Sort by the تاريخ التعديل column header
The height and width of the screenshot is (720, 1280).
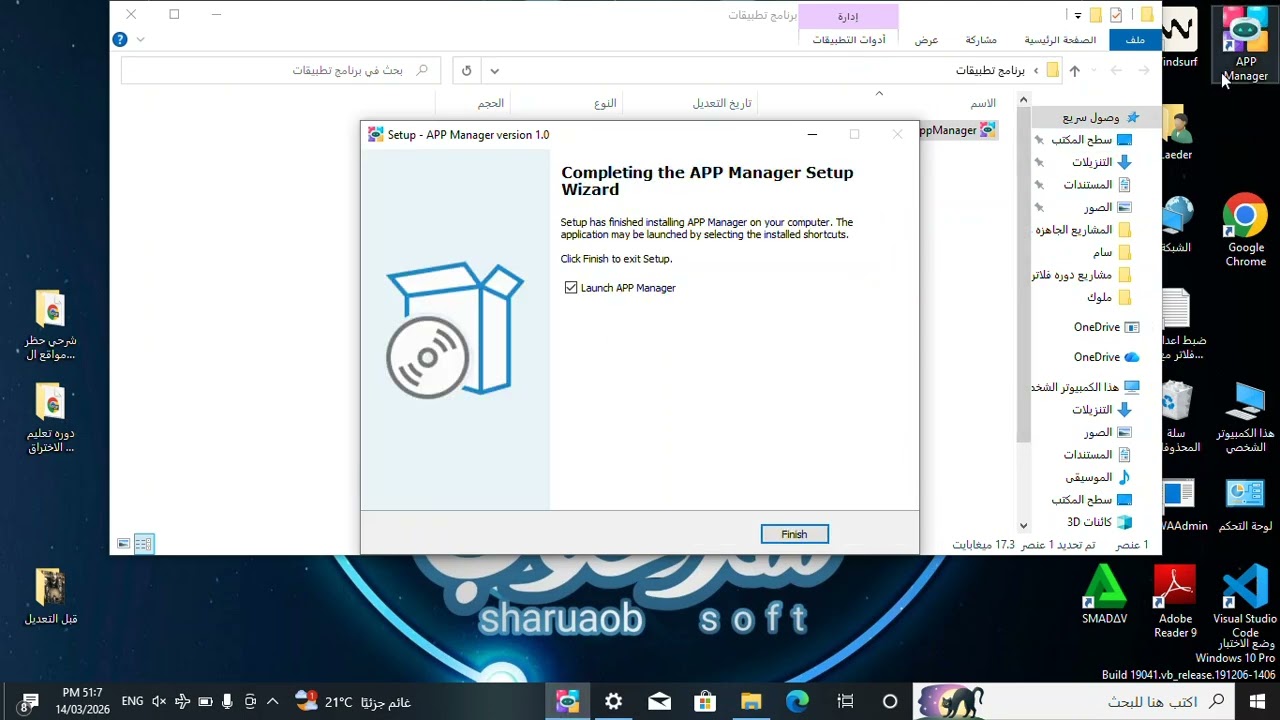point(722,103)
